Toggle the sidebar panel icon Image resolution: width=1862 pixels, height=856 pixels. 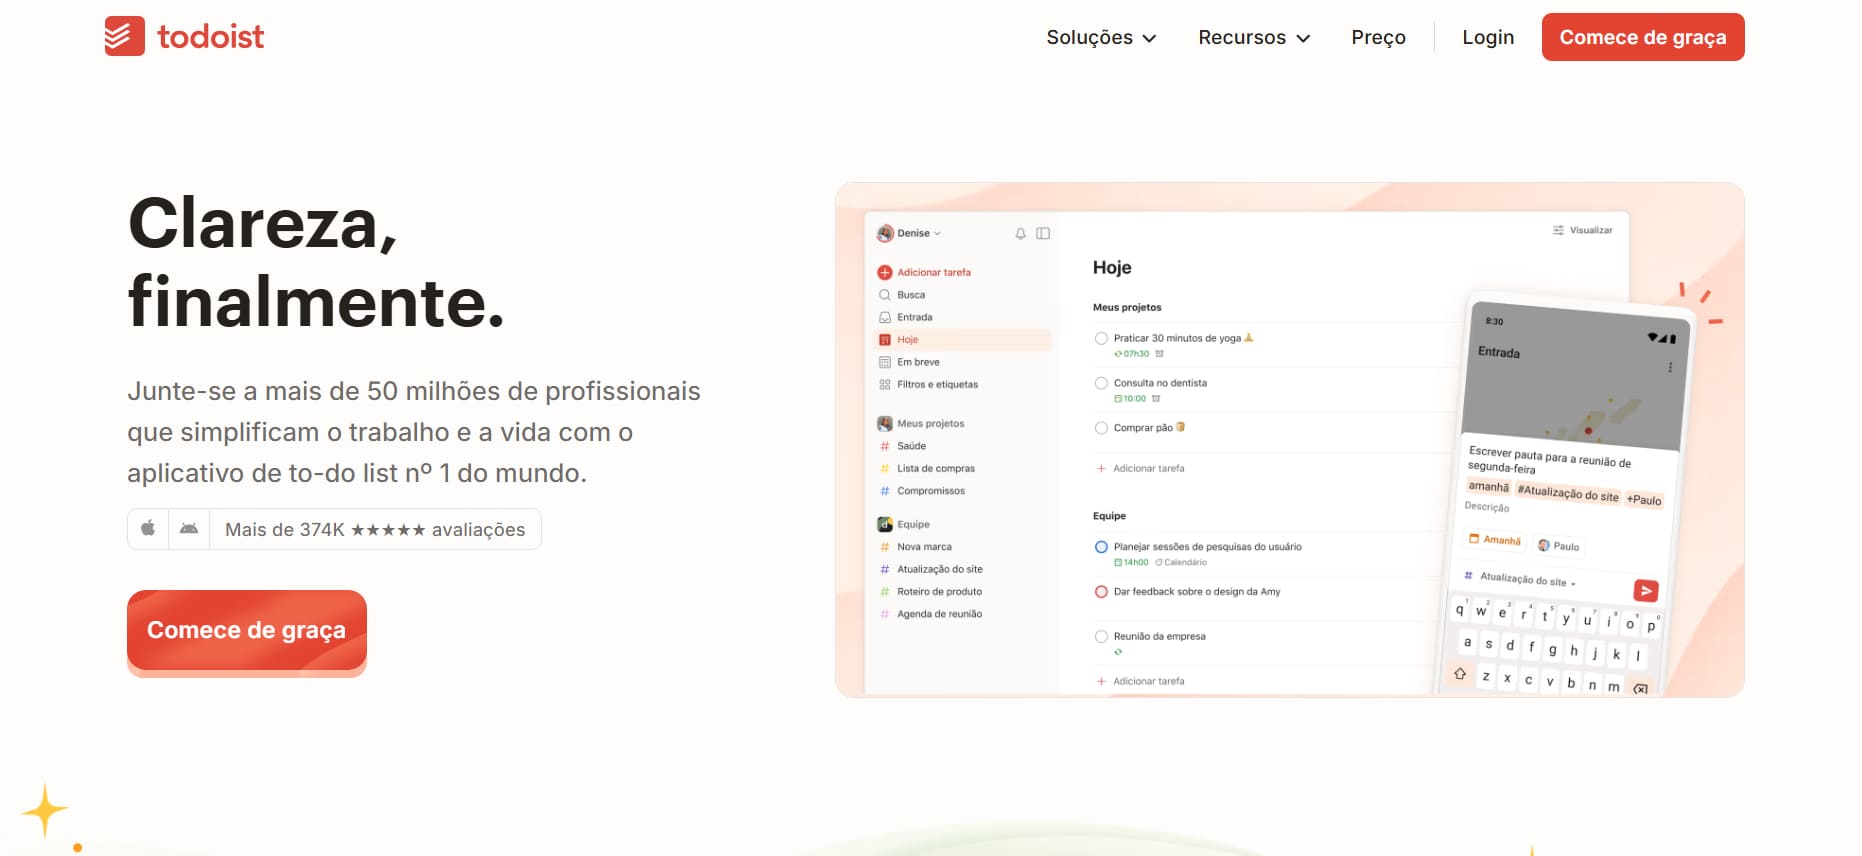click(x=1043, y=233)
